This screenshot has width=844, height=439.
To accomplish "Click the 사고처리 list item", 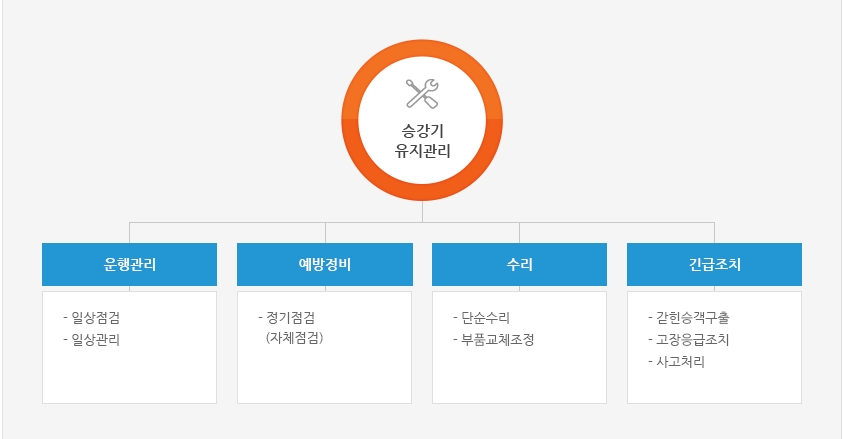I will [677, 362].
